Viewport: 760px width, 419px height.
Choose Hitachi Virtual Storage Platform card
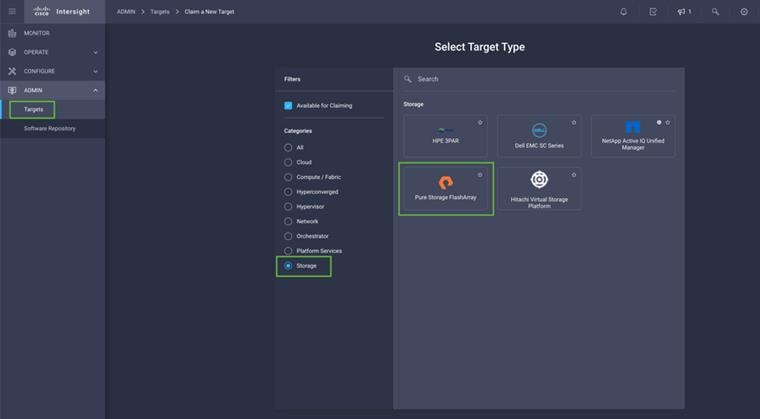tap(539, 189)
